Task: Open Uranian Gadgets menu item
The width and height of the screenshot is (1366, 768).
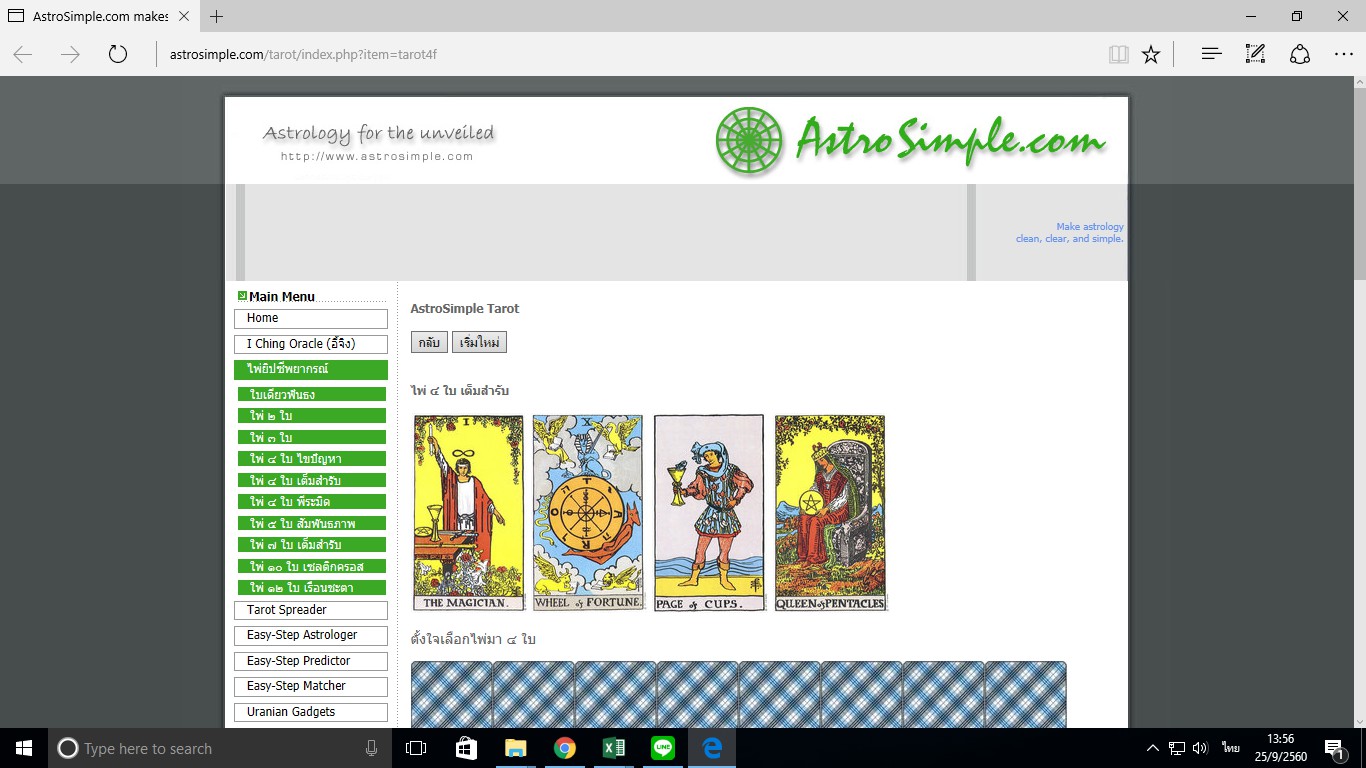Action: pos(311,712)
